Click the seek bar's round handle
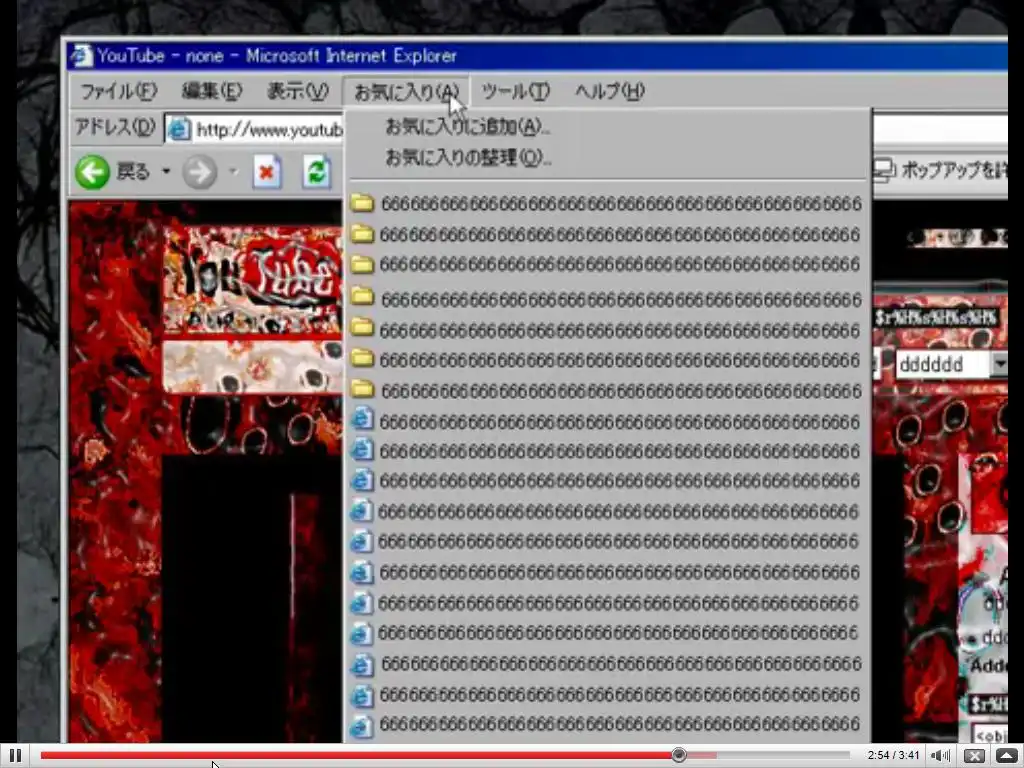The image size is (1024, 768). click(x=679, y=755)
